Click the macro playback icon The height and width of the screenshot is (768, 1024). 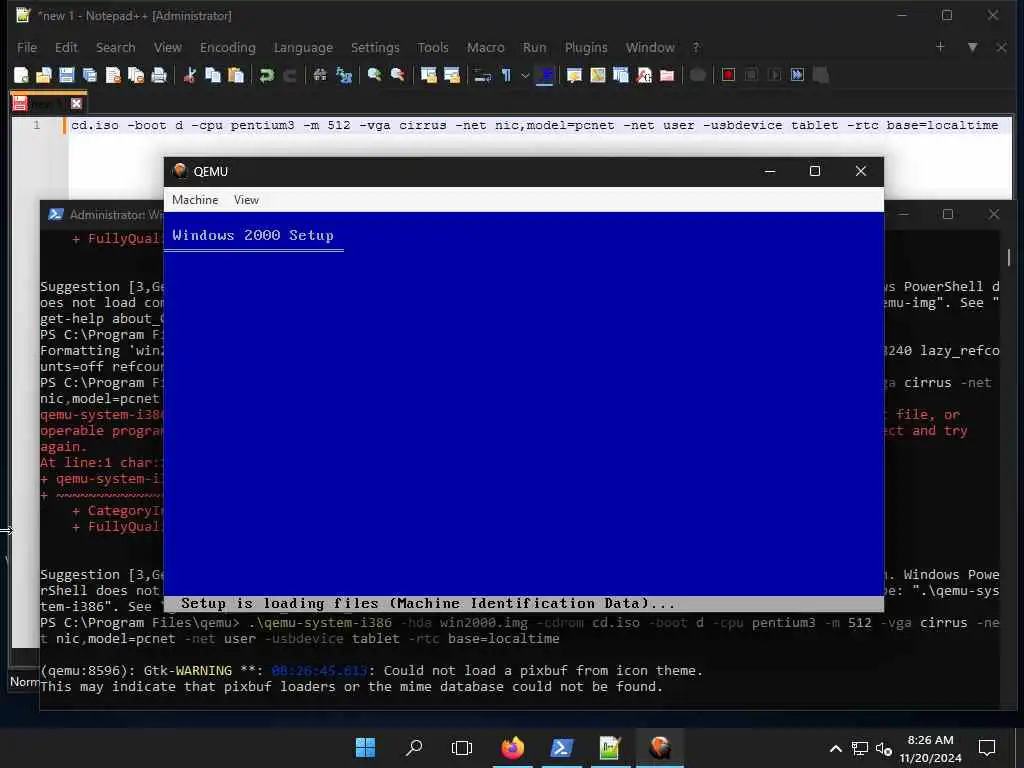click(775, 75)
